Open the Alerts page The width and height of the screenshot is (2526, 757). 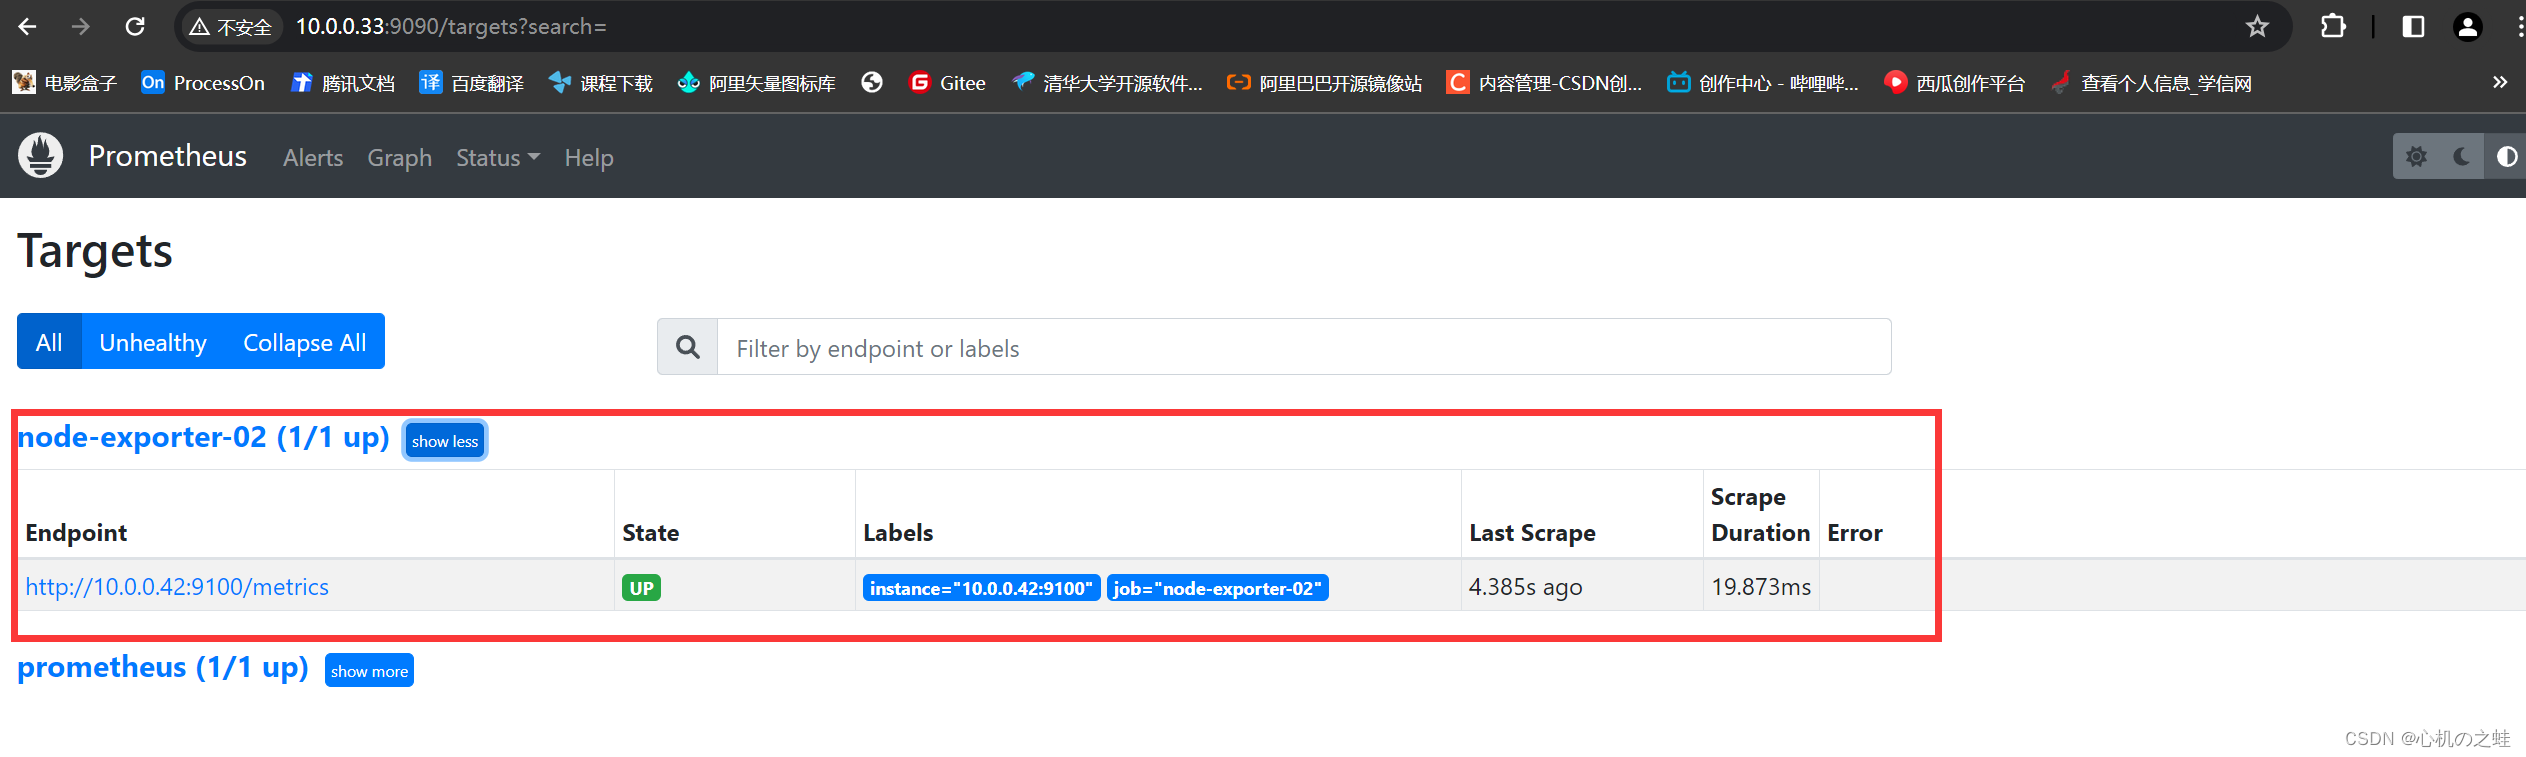click(313, 158)
